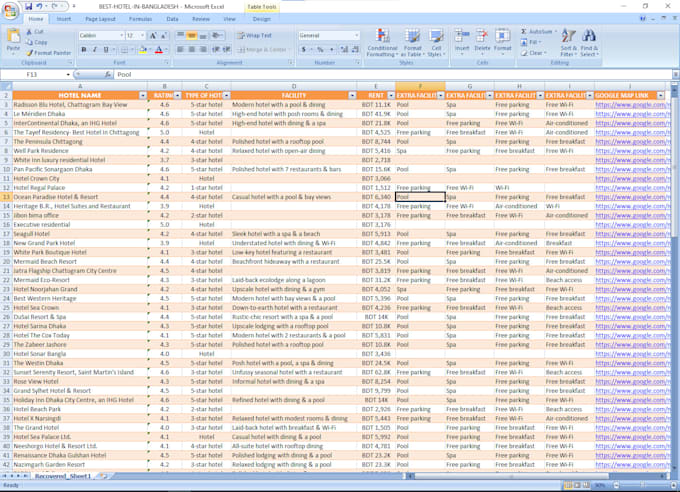Align text right in cell

click(x=203, y=49)
